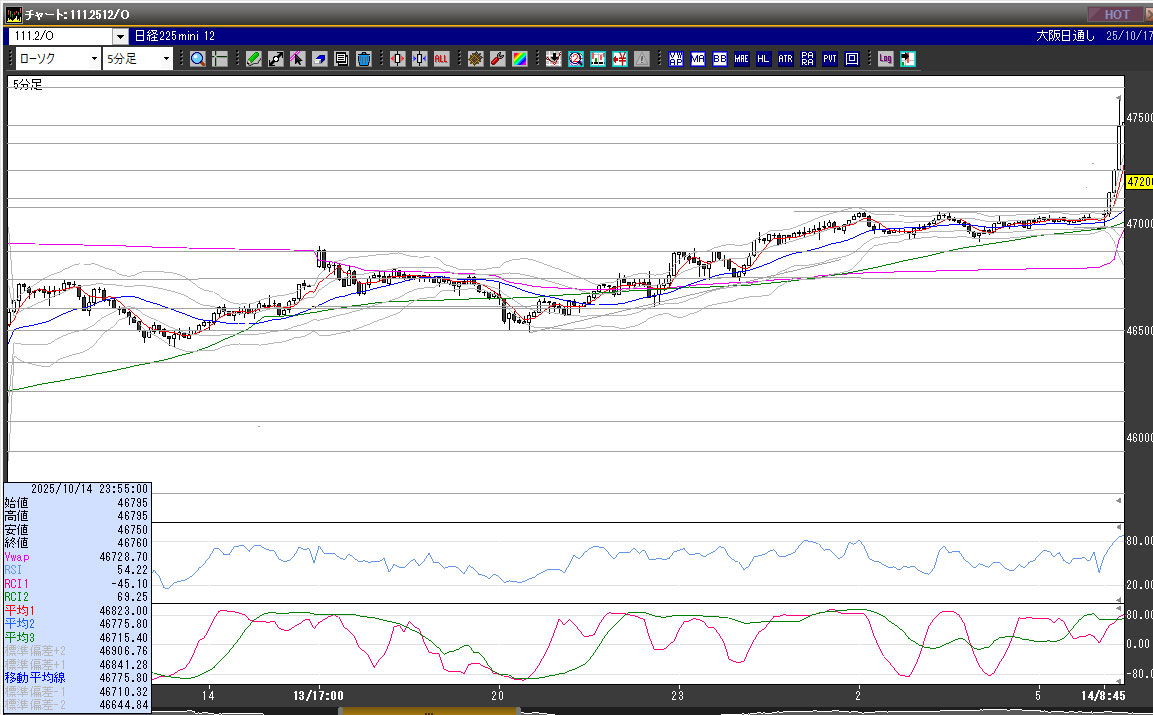Click the horizontal scrollbar thumb at bottom
This screenshot has height=715, width=1153.
(x=430, y=711)
